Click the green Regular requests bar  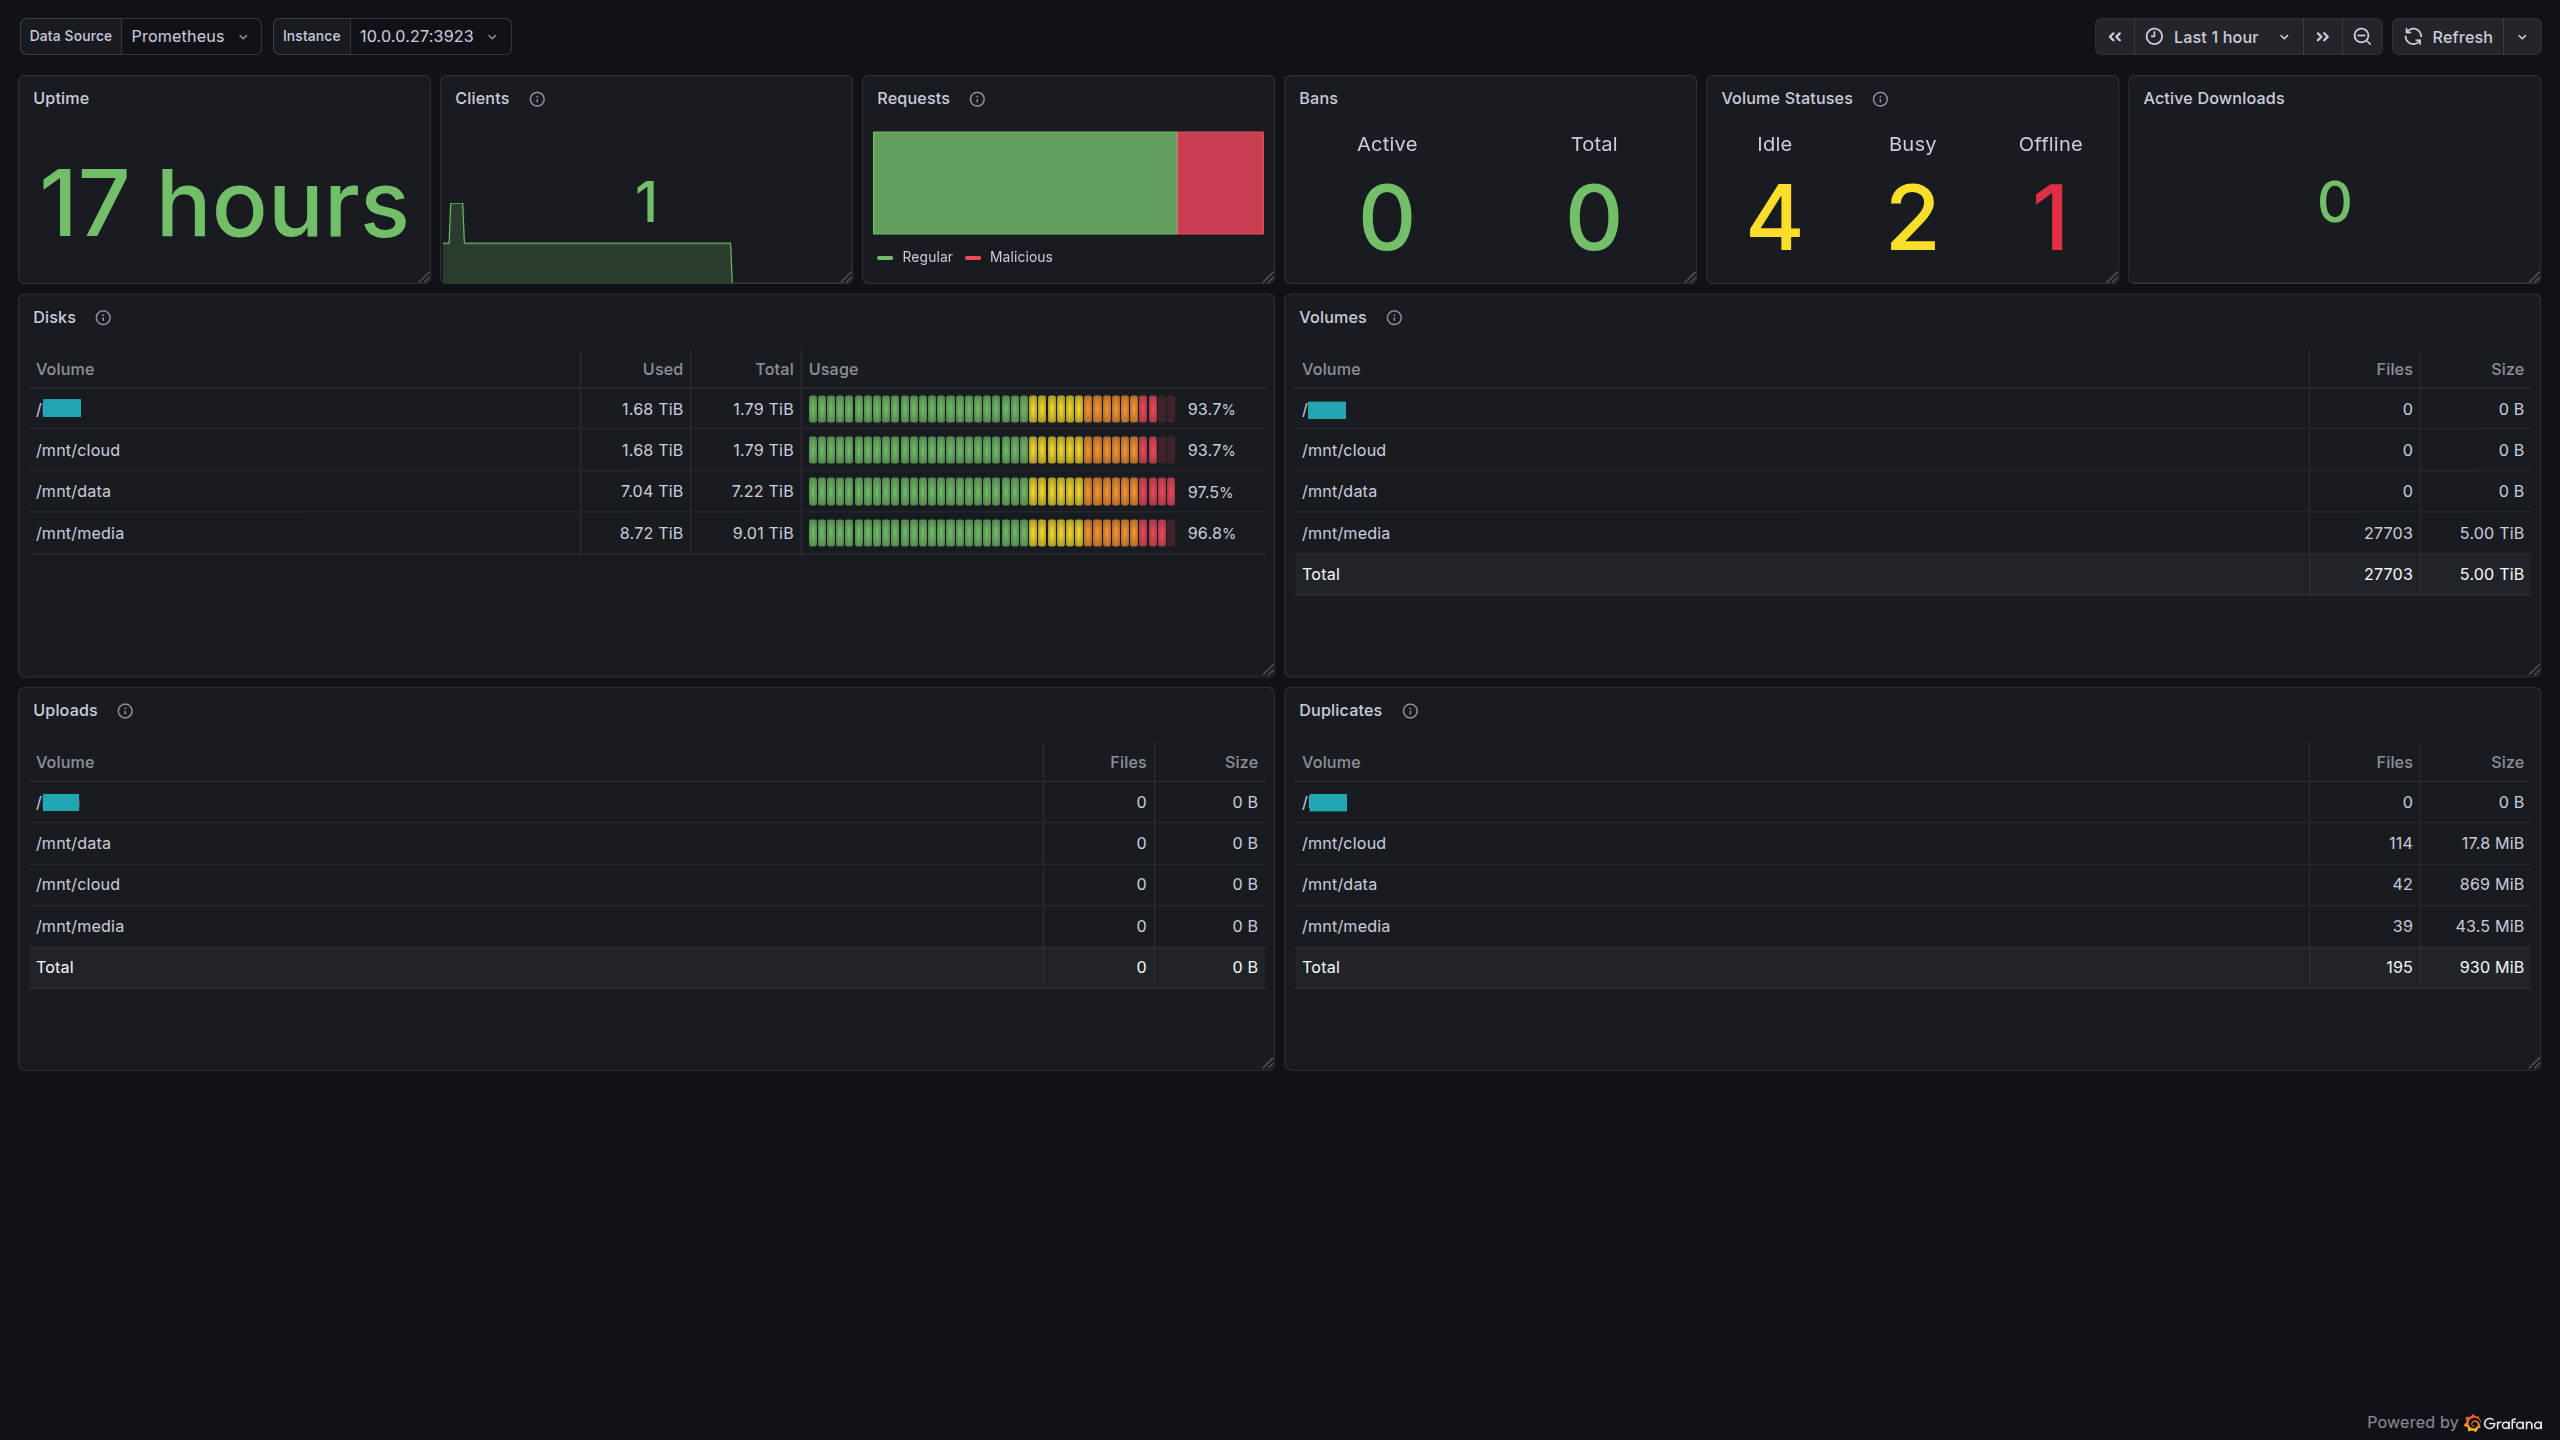(x=1025, y=183)
